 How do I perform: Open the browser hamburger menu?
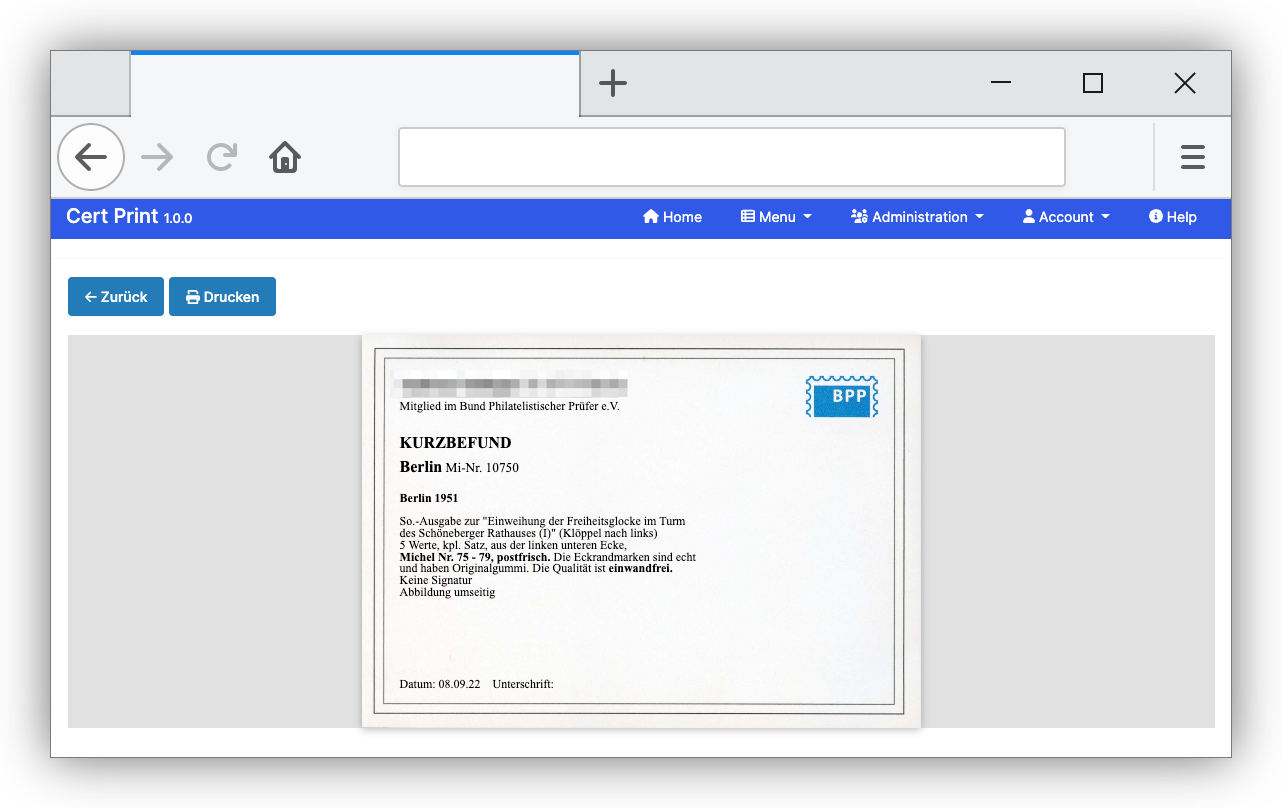[1192, 157]
